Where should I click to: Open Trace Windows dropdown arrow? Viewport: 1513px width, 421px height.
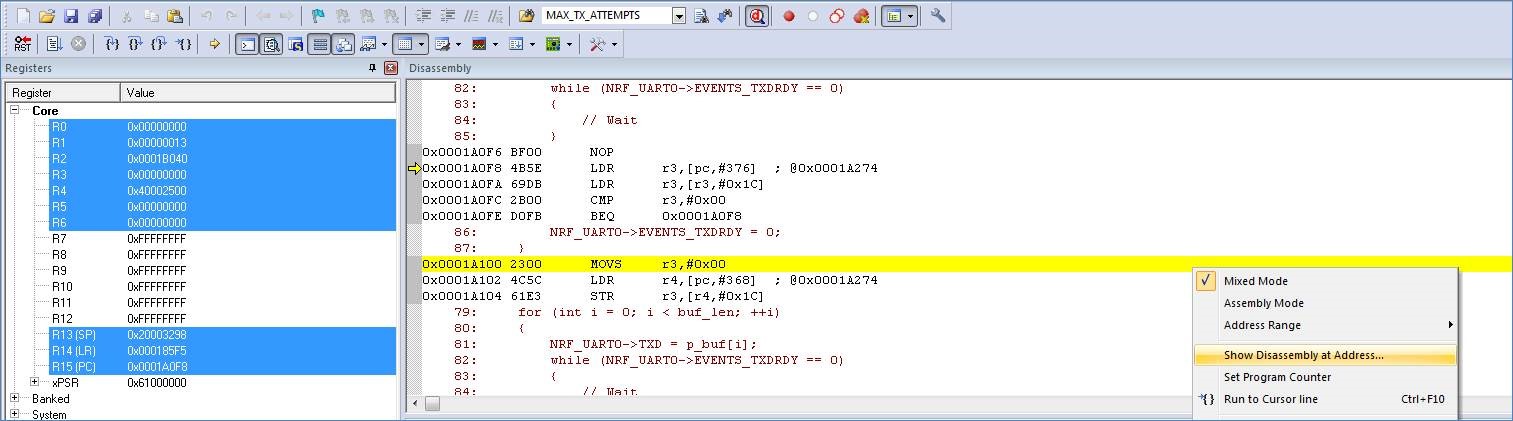point(532,44)
